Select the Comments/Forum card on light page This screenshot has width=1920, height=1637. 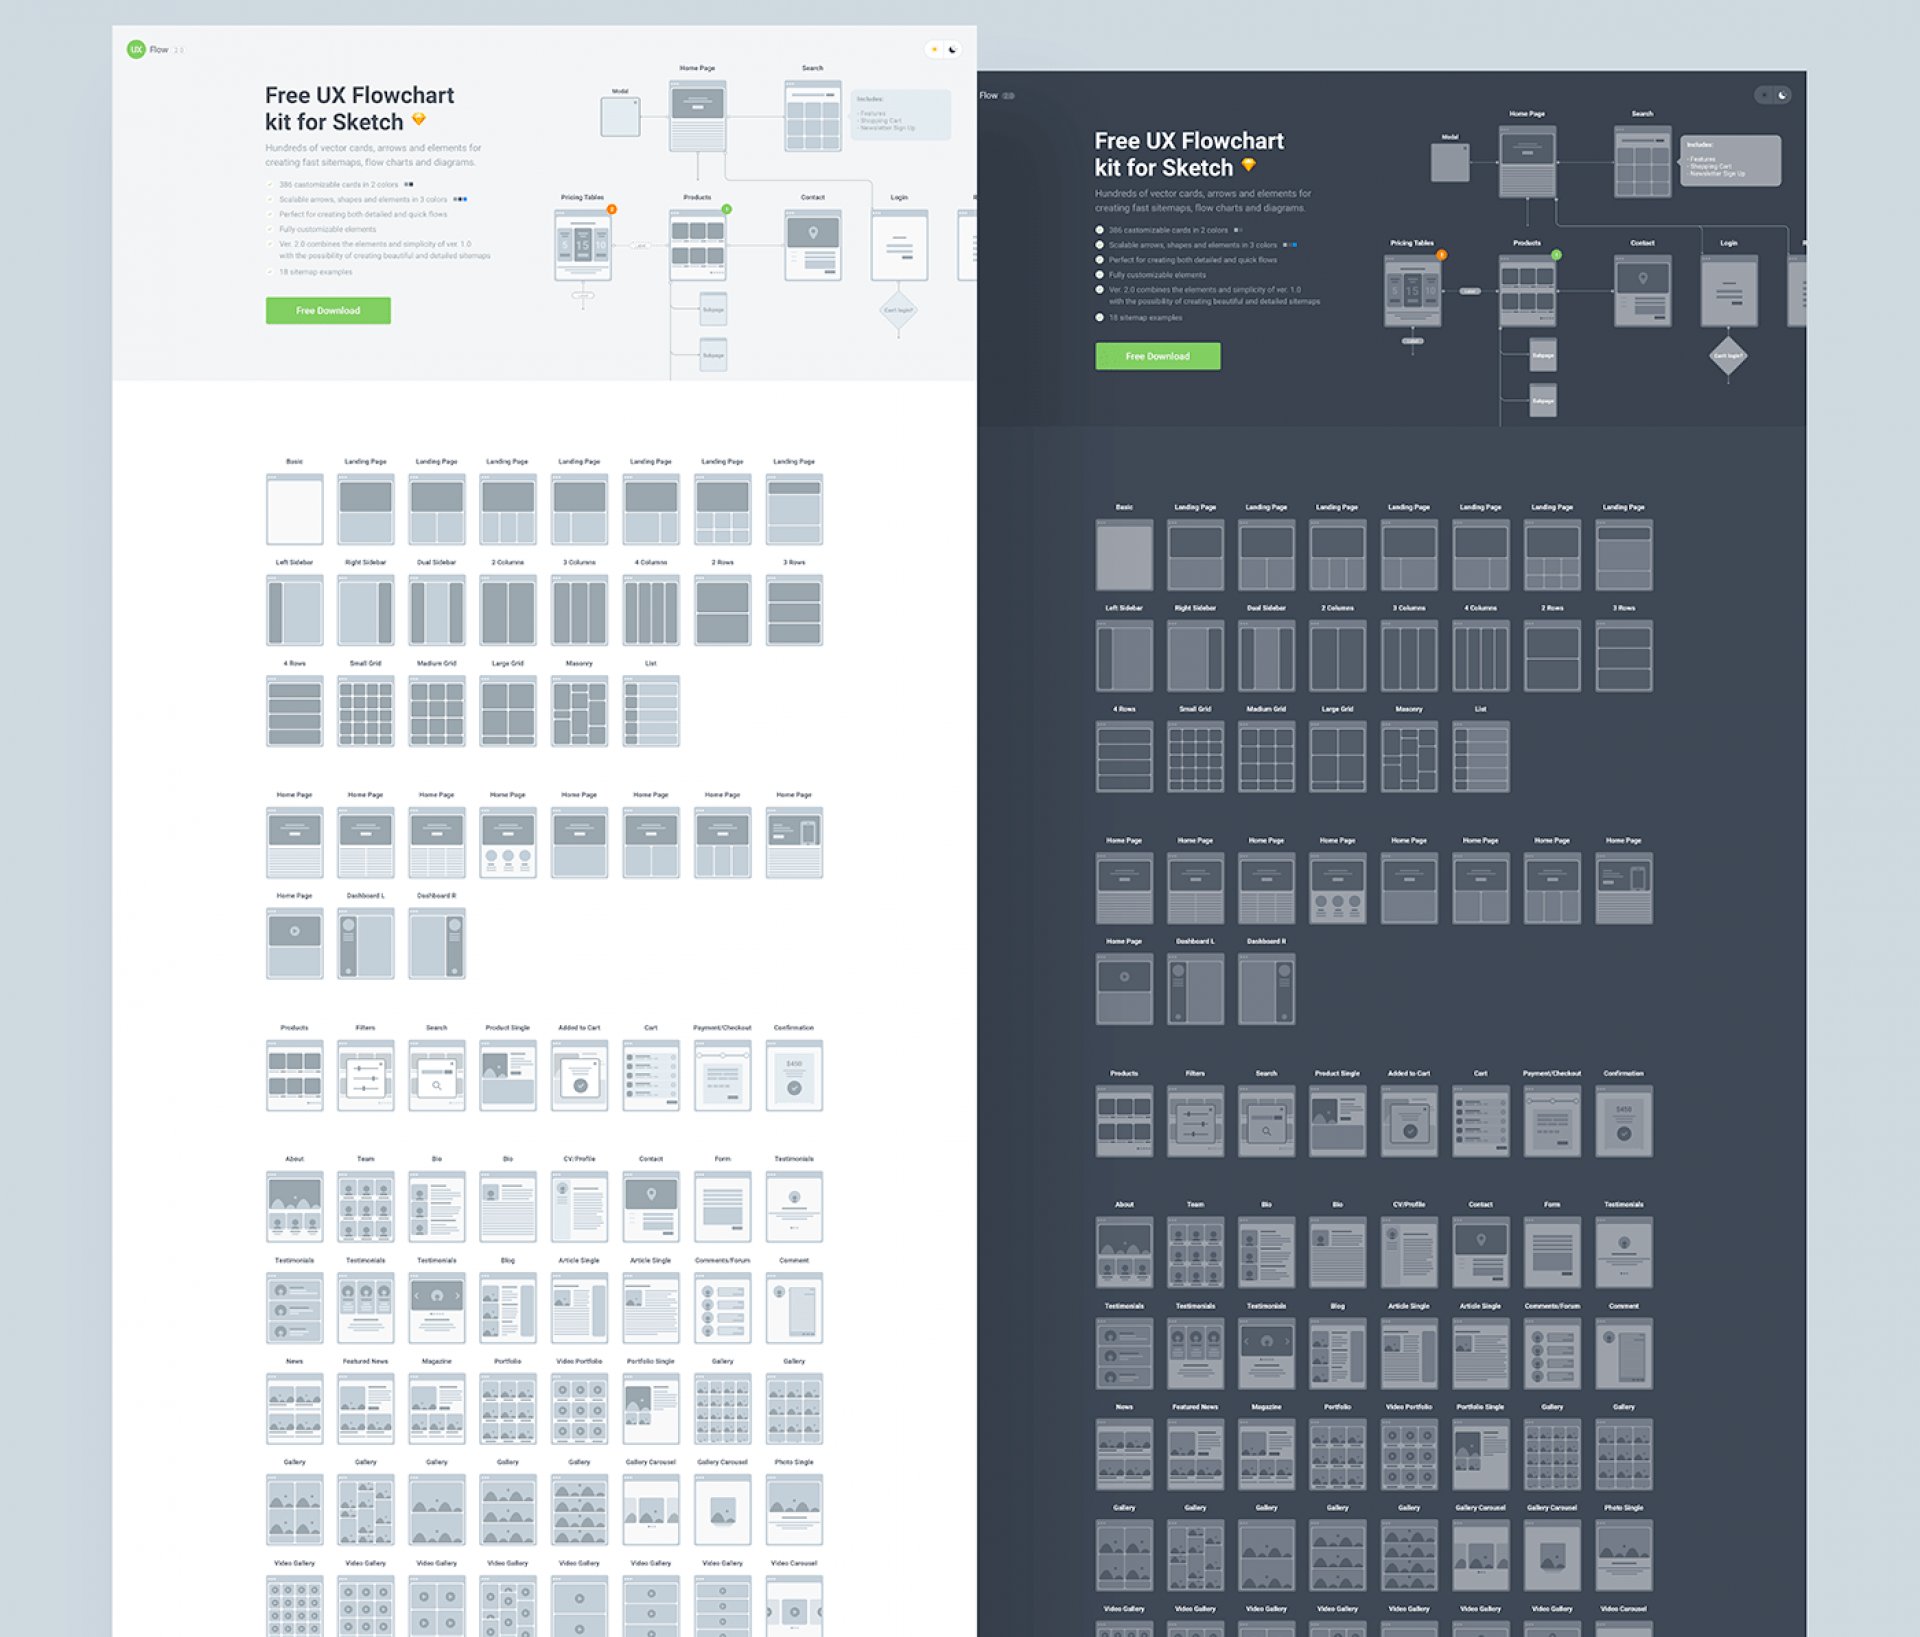coord(723,1308)
